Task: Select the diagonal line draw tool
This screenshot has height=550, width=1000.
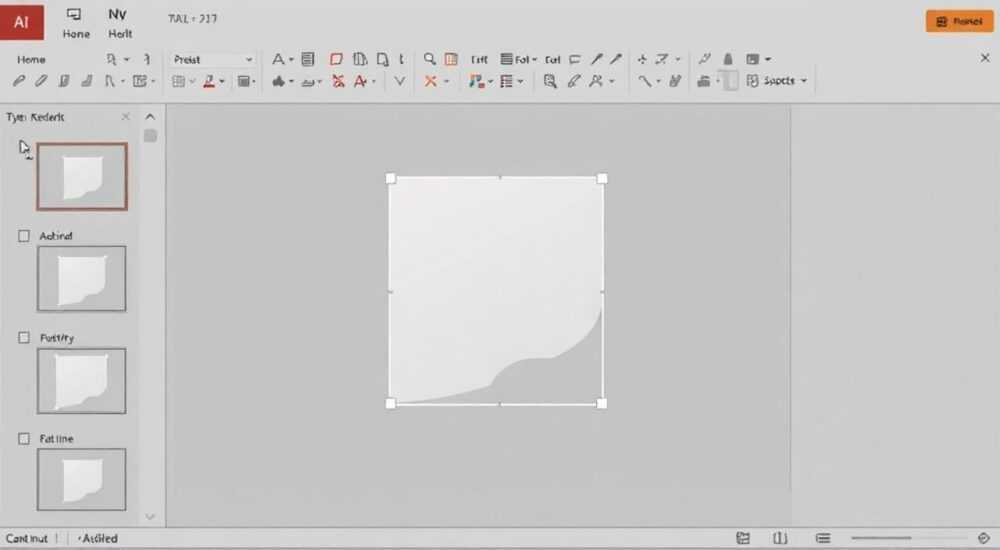Action: click(645, 81)
